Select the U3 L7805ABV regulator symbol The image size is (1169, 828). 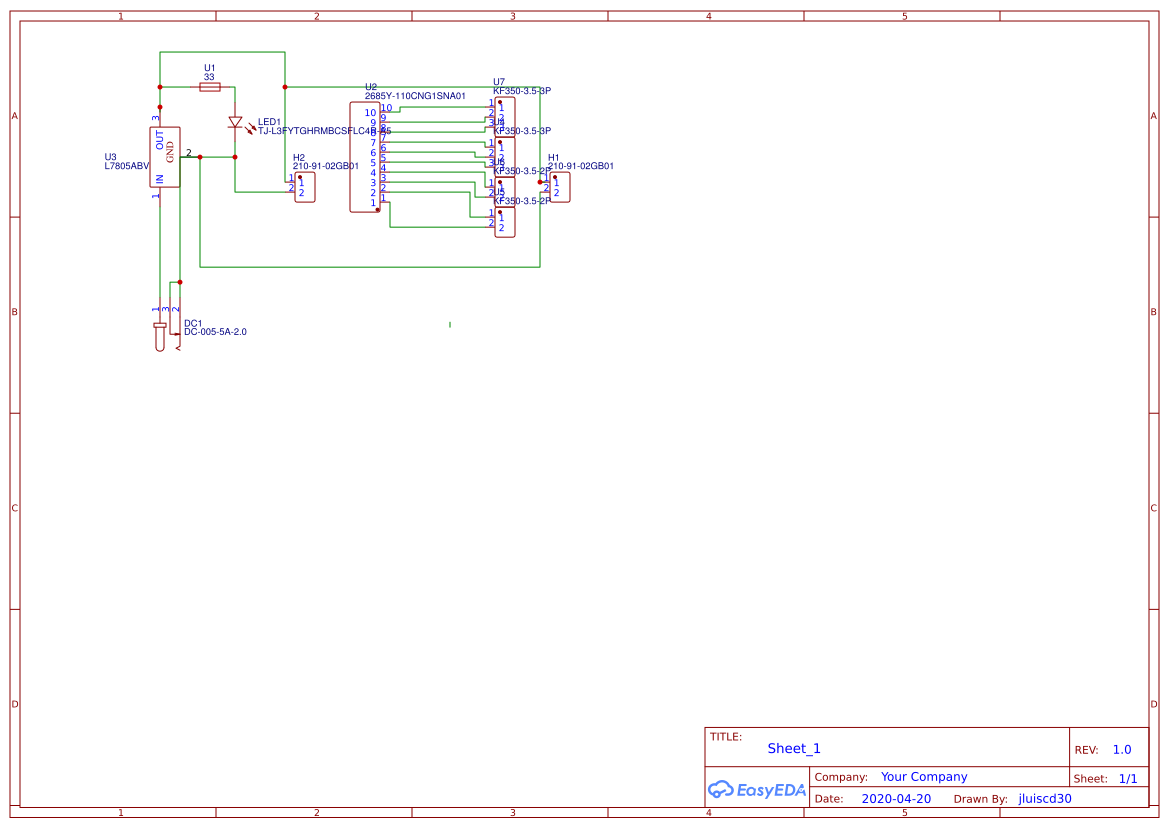click(x=164, y=157)
